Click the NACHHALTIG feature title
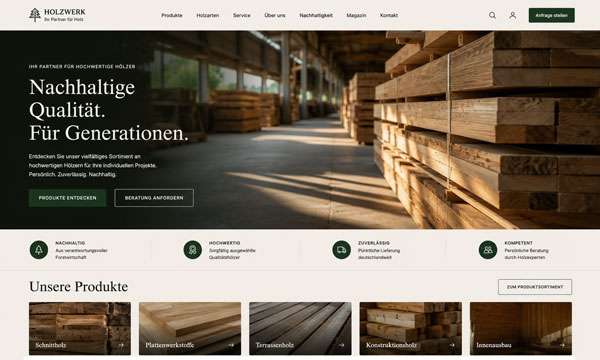The width and height of the screenshot is (600, 360). pyautogui.click(x=70, y=243)
